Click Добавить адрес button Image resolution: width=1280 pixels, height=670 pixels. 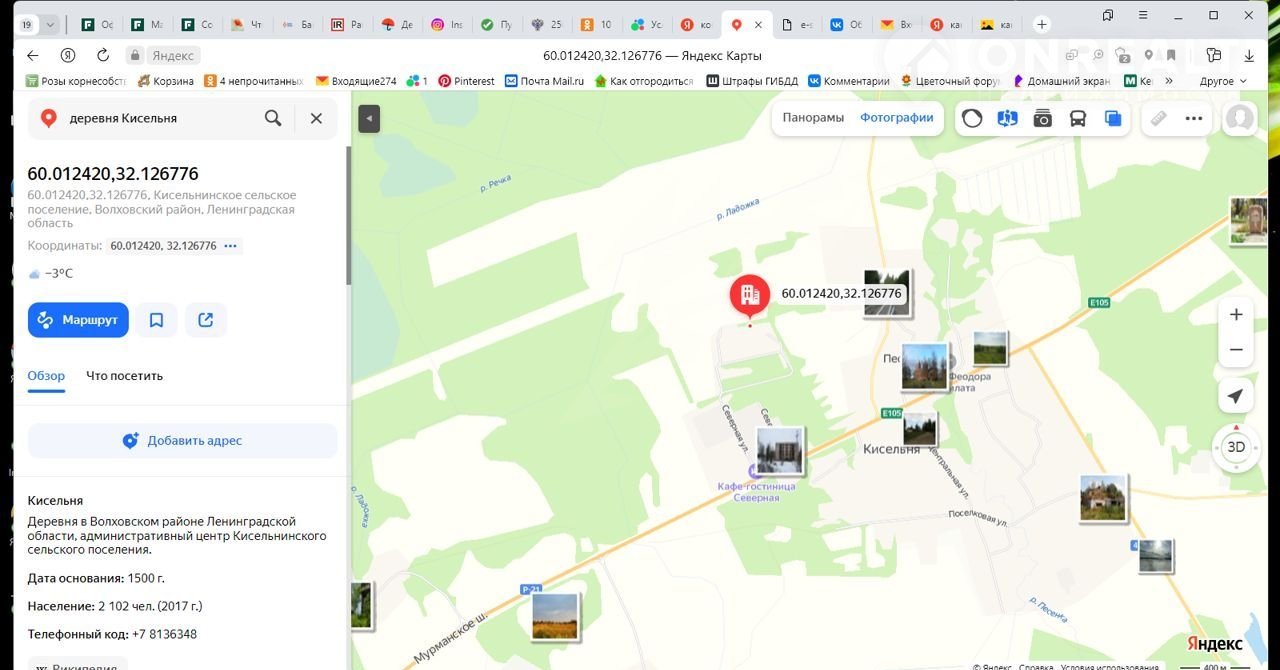point(182,441)
